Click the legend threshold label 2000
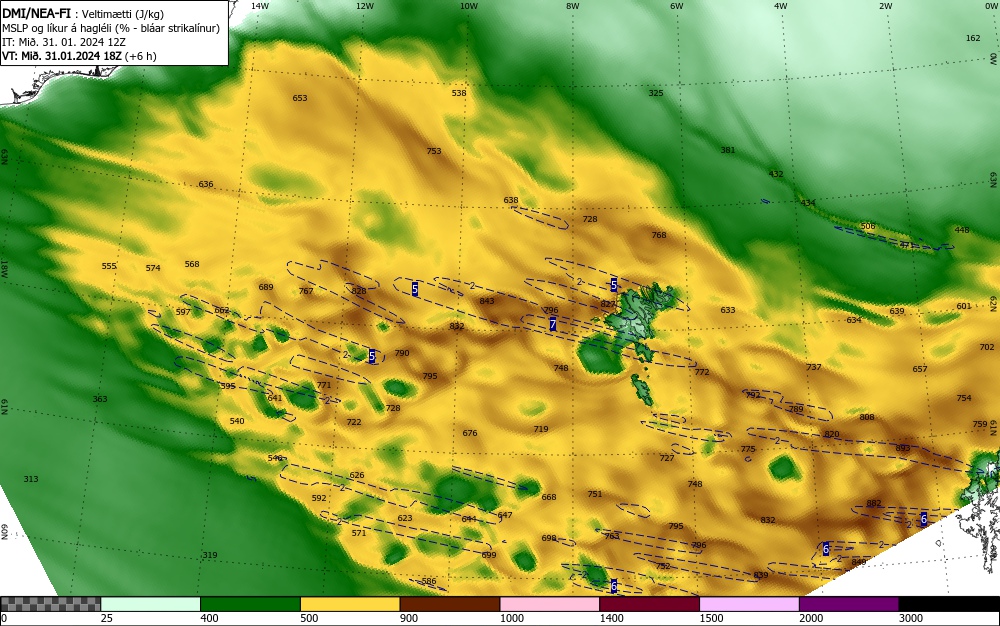1000x626 pixels. pos(811,618)
